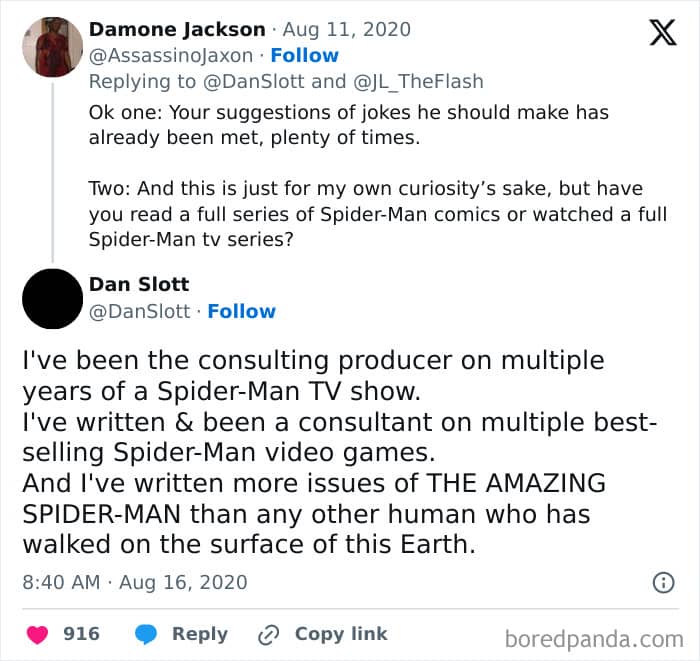Click the chain link copy icon
The height and width of the screenshot is (661, 700).
(268, 634)
